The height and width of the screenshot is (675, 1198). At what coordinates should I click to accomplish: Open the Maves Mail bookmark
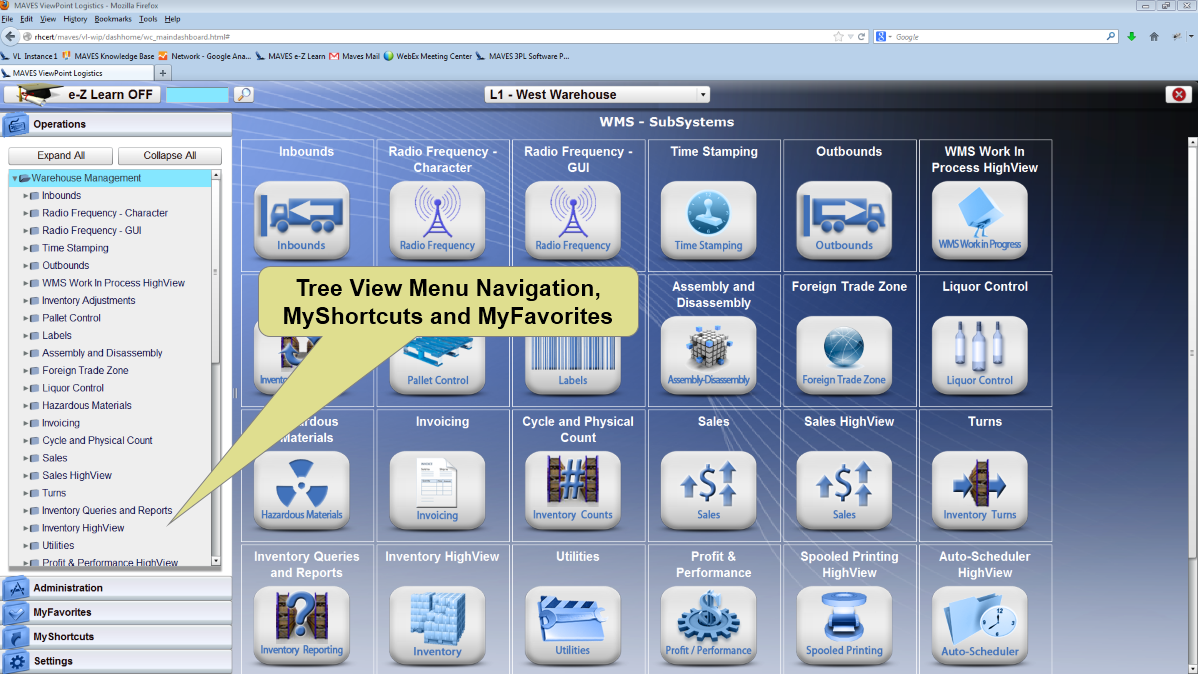tap(355, 56)
